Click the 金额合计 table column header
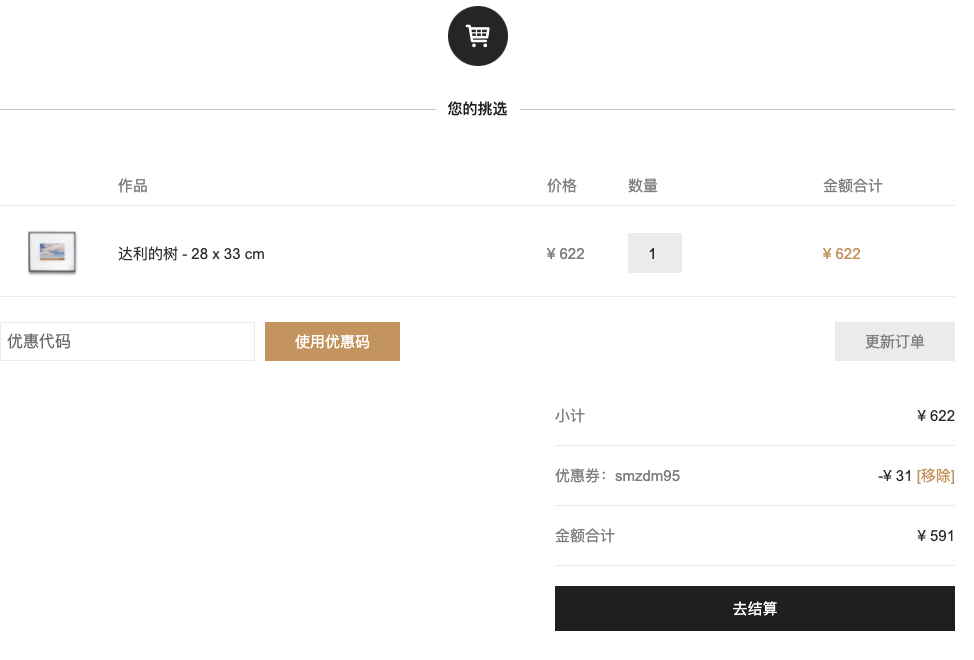 tap(853, 186)
